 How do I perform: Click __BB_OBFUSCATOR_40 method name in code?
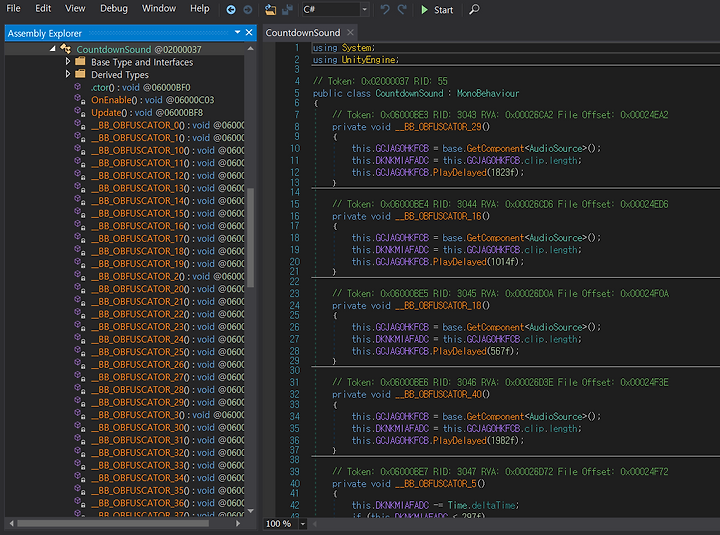click(438, 394)
